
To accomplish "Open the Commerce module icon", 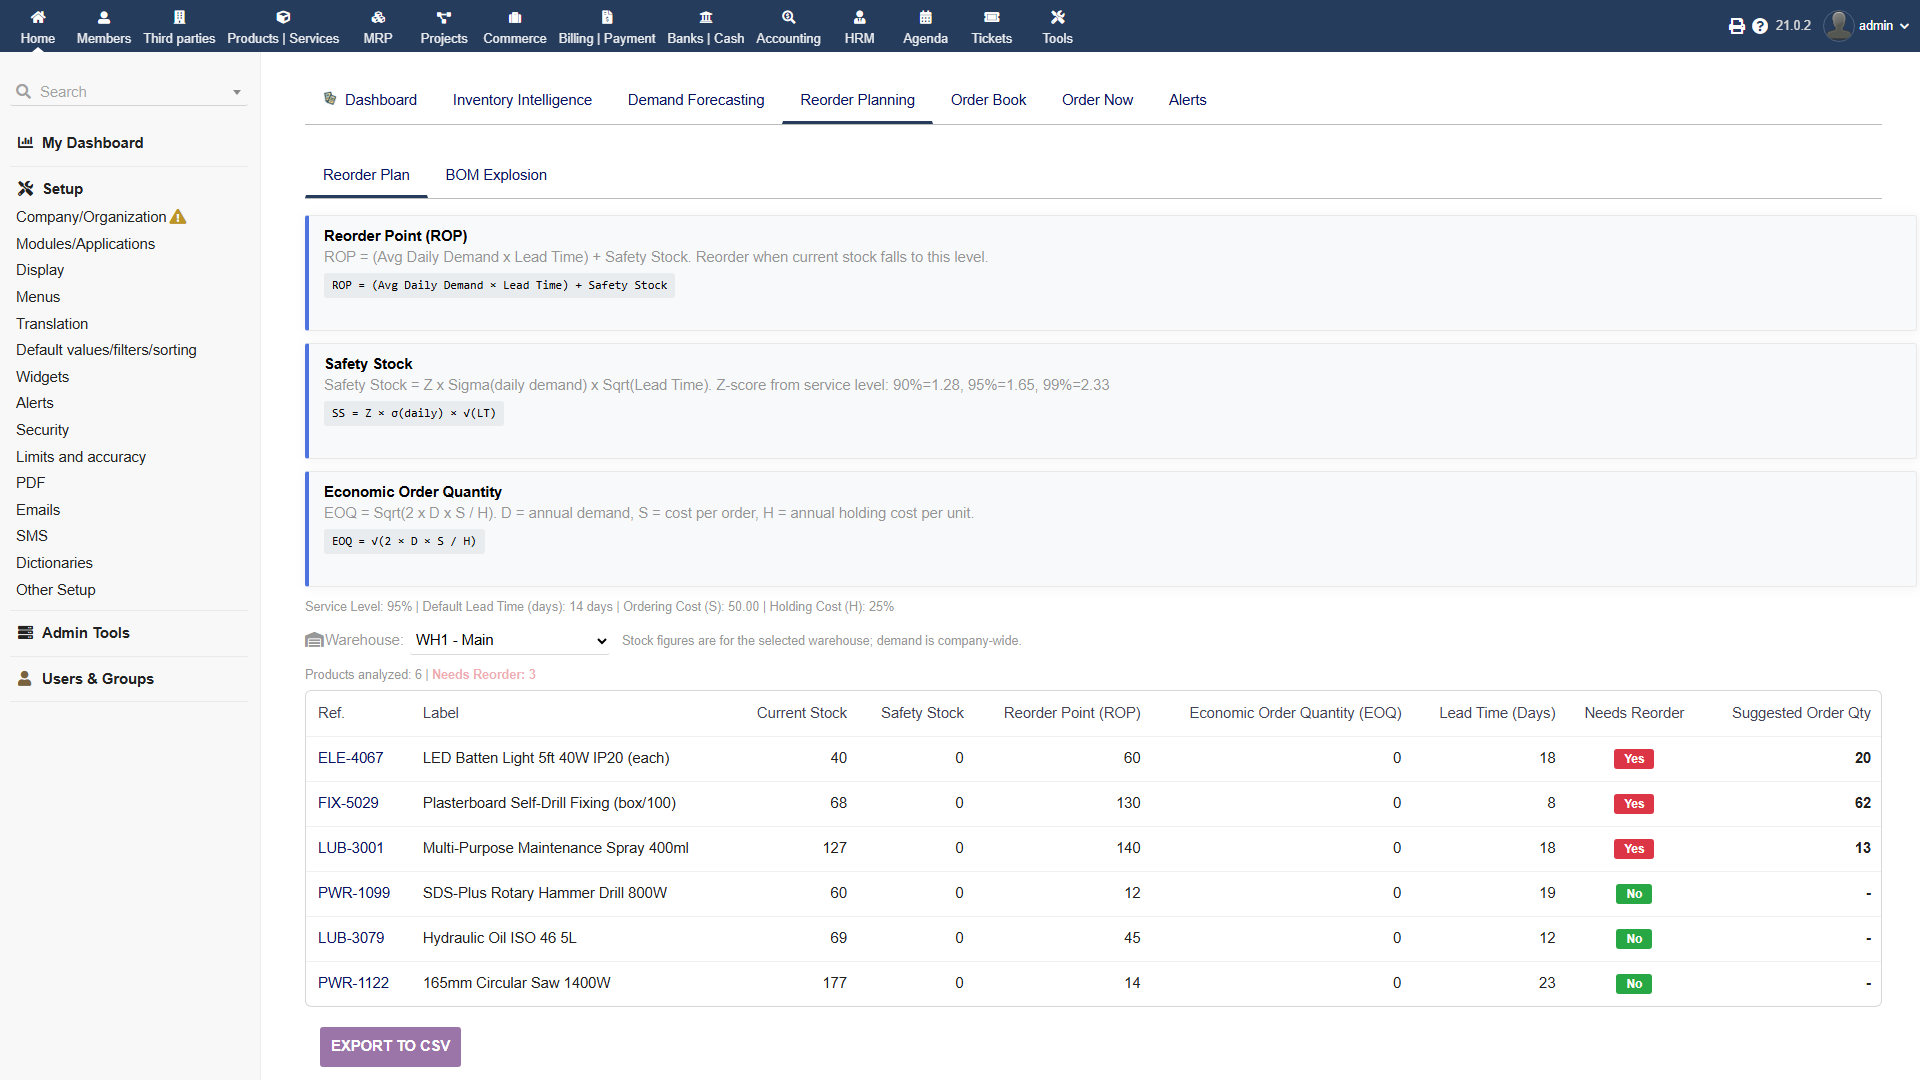I will [515, 17].
